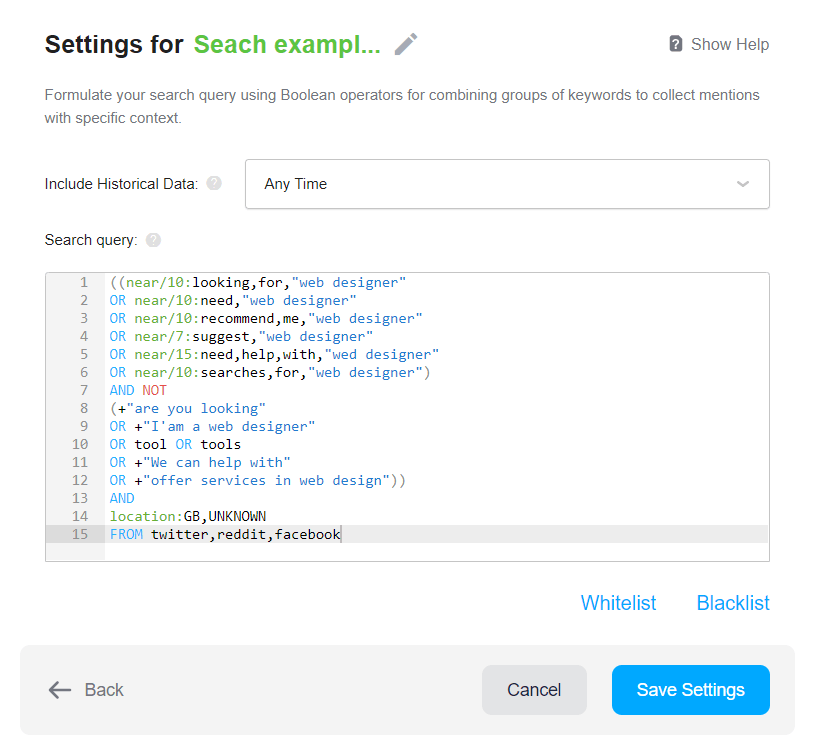
Task: Click the Save Settings button
Action: pyautogui.click(x=691, y=689)
